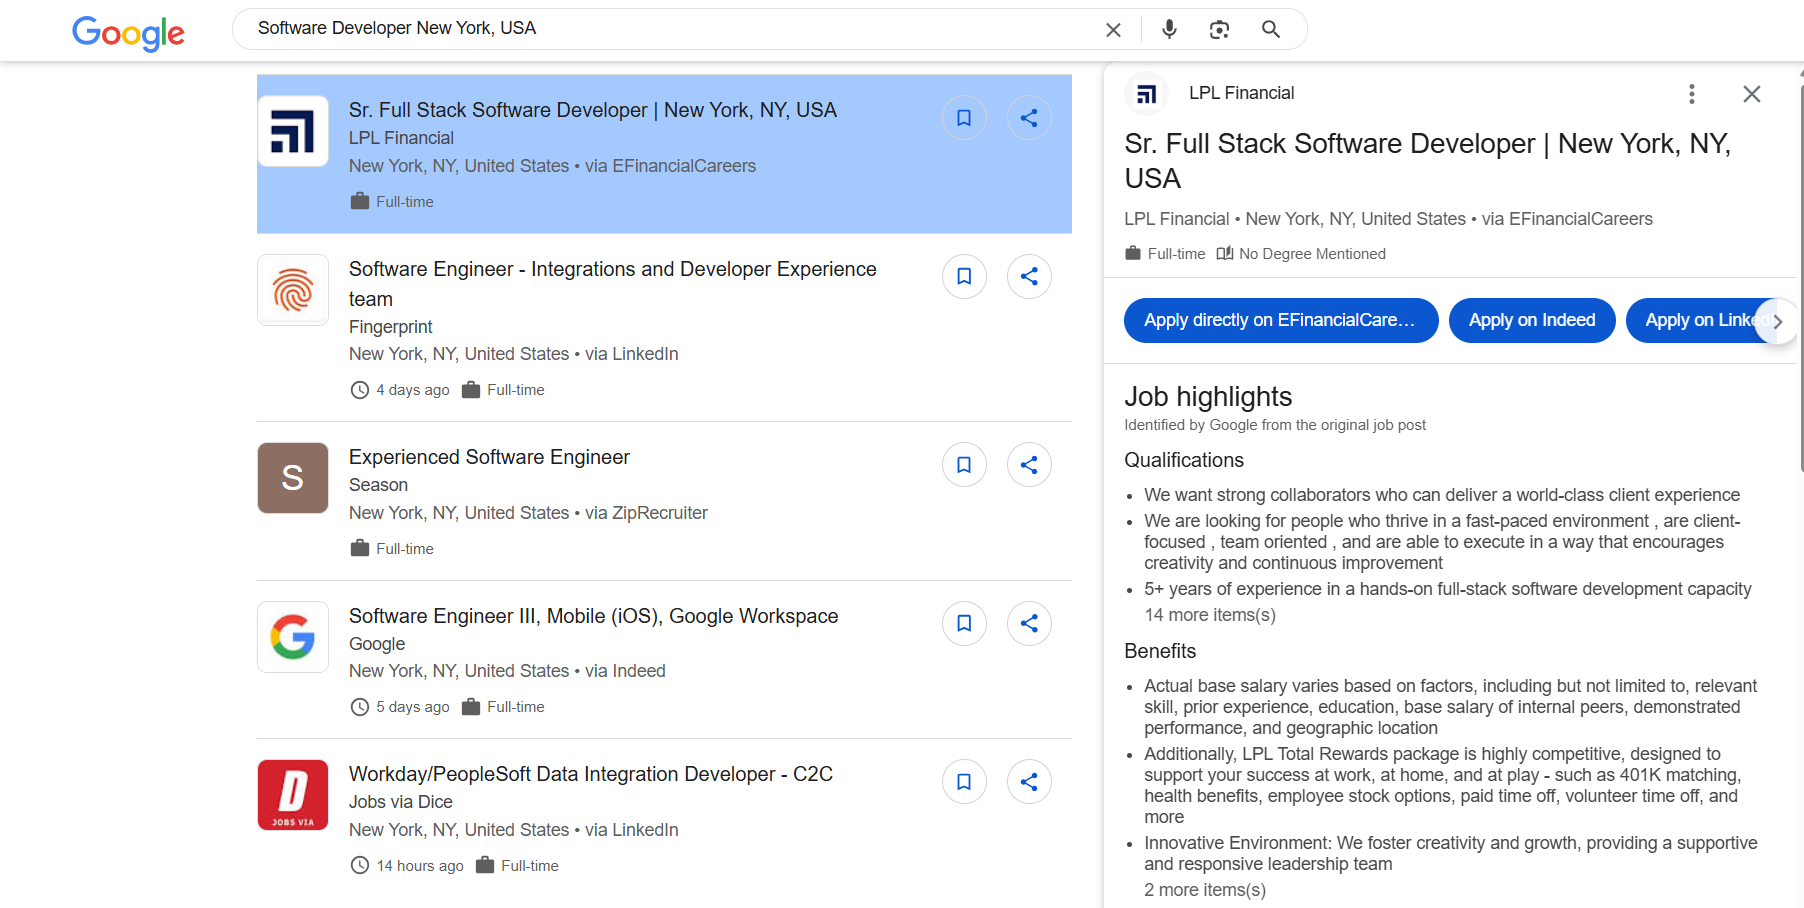Open the three-dot menu on the LPL Financial panel
This screenshot has width=1804, height=908.
[1691, 93]
